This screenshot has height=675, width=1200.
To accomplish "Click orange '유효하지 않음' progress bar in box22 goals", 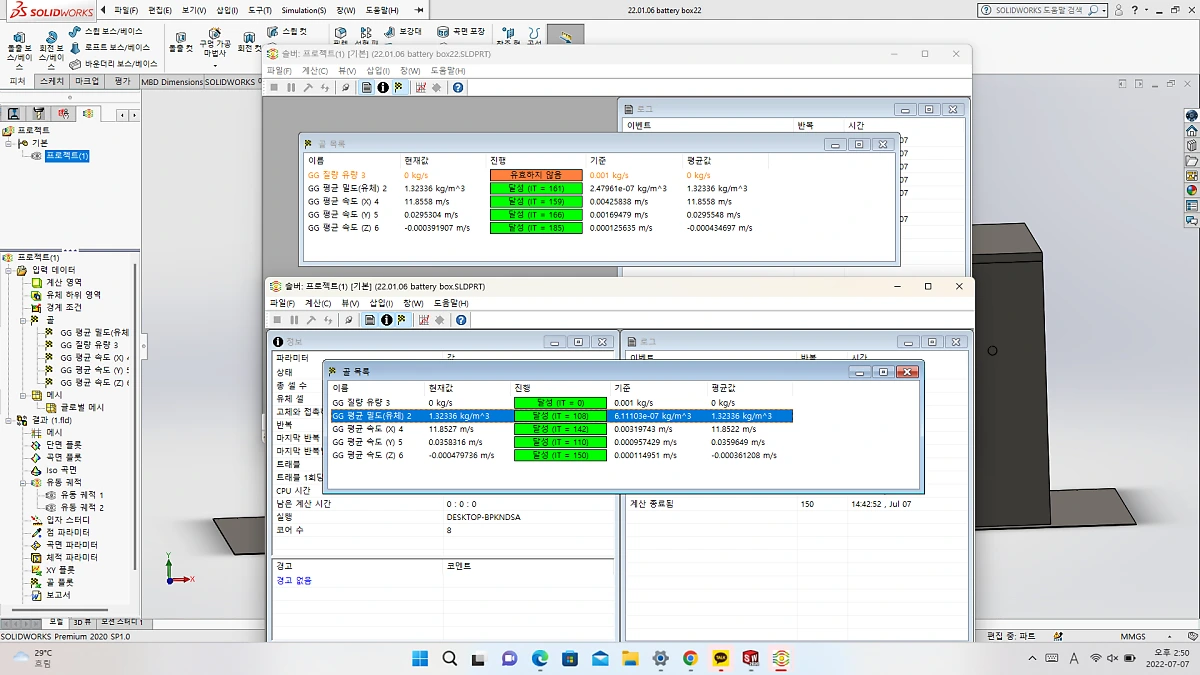I will click(x=536, y=175).
